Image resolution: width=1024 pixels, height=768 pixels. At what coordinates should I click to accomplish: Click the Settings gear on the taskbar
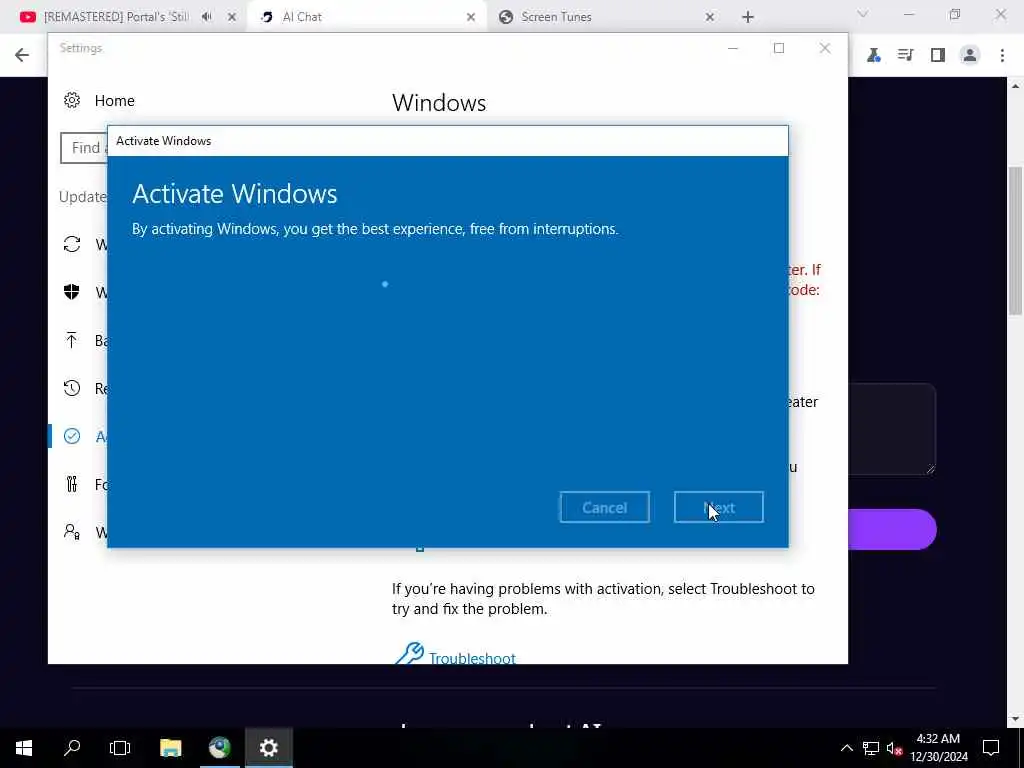tap(269, 748)
